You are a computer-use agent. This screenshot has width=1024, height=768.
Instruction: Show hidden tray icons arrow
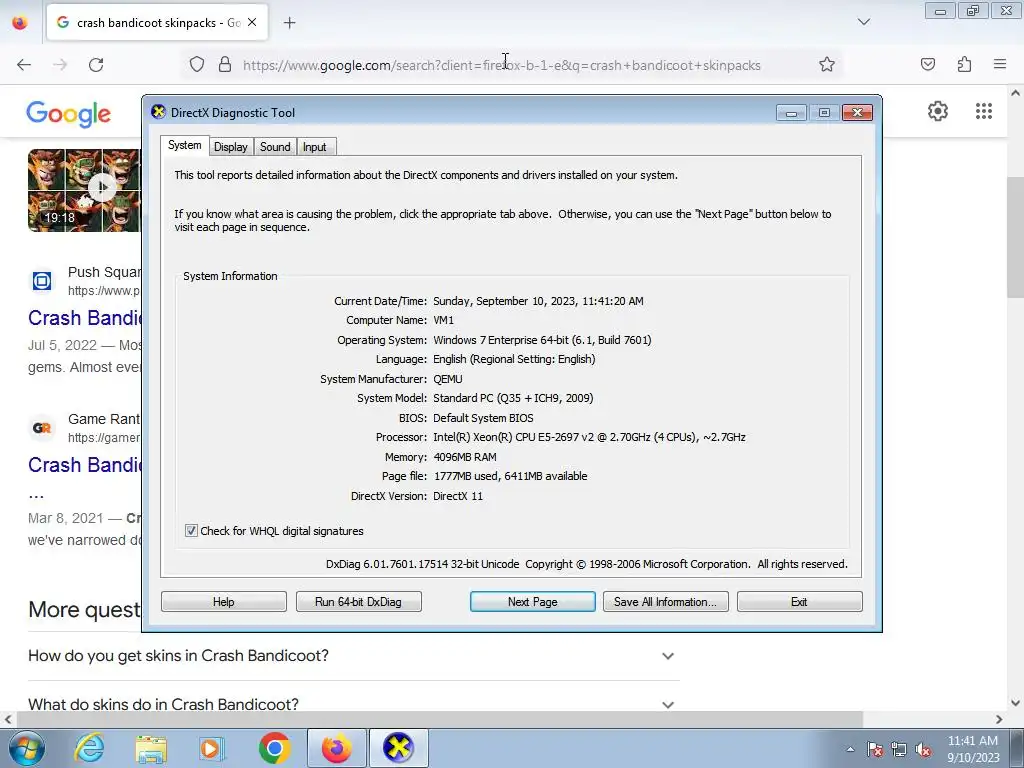[850, 749]
